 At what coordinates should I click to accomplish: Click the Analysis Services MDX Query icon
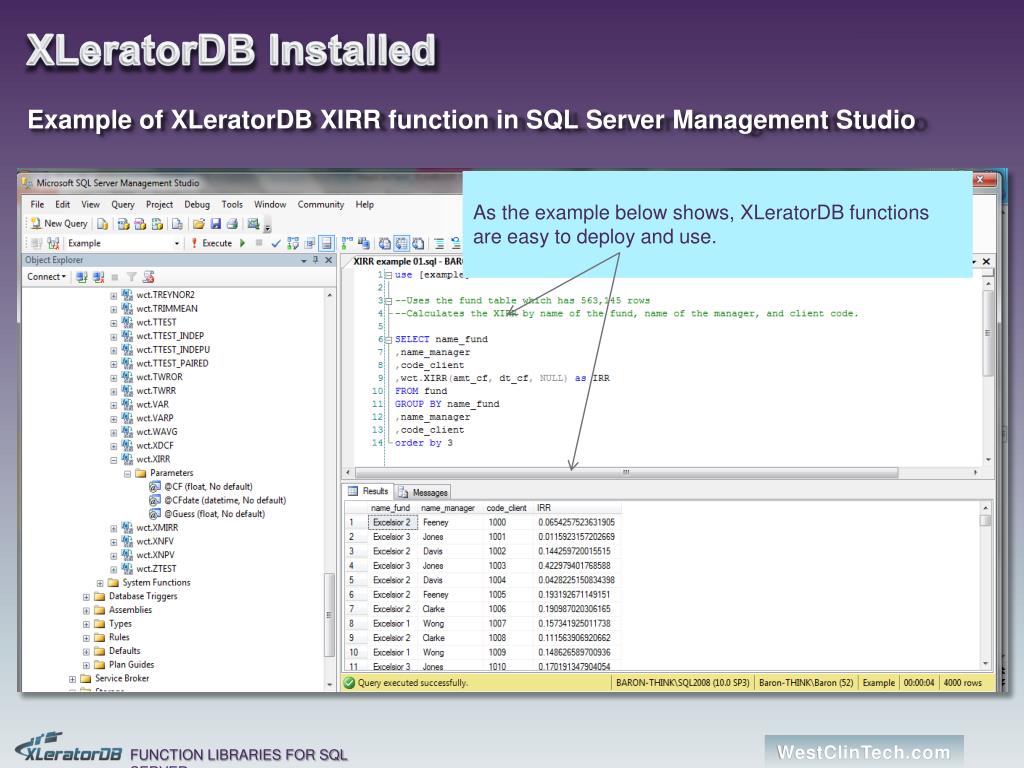[x=123, y=224]
